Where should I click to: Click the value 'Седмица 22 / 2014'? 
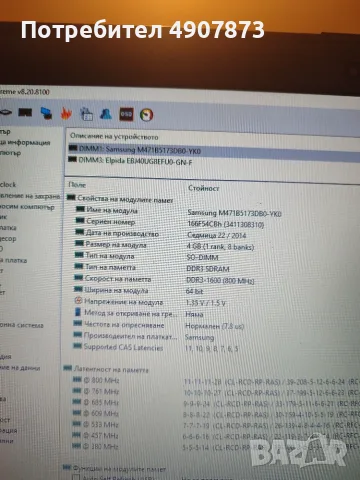click(217, 235)
